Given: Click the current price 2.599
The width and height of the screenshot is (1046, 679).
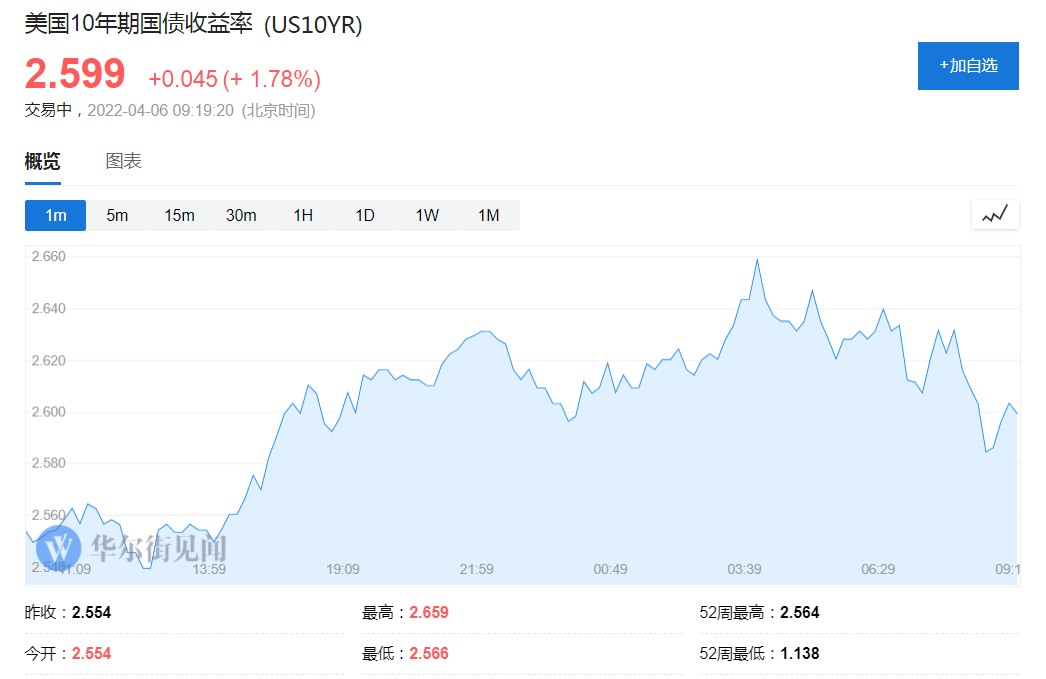Looking at the screenshot, I should click(x=75, y=75).
